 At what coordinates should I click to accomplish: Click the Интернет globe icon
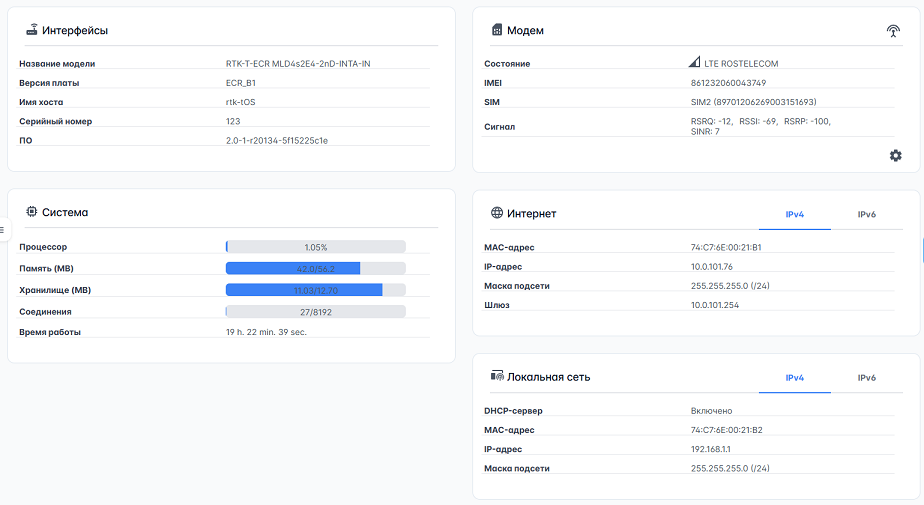(x=497, y=213)
